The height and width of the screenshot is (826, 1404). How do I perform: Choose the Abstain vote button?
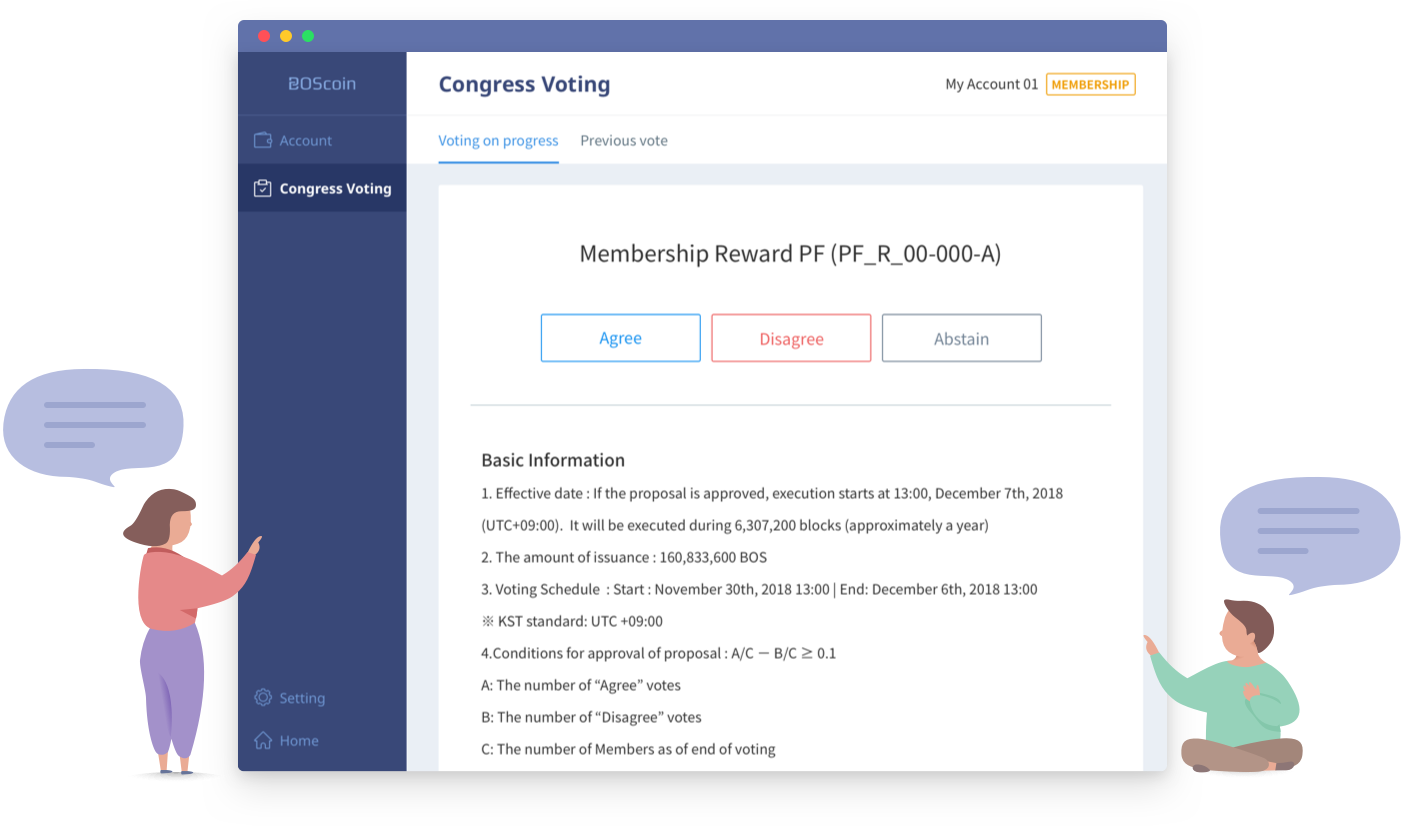pyautogui.click(x=961, y=338)
